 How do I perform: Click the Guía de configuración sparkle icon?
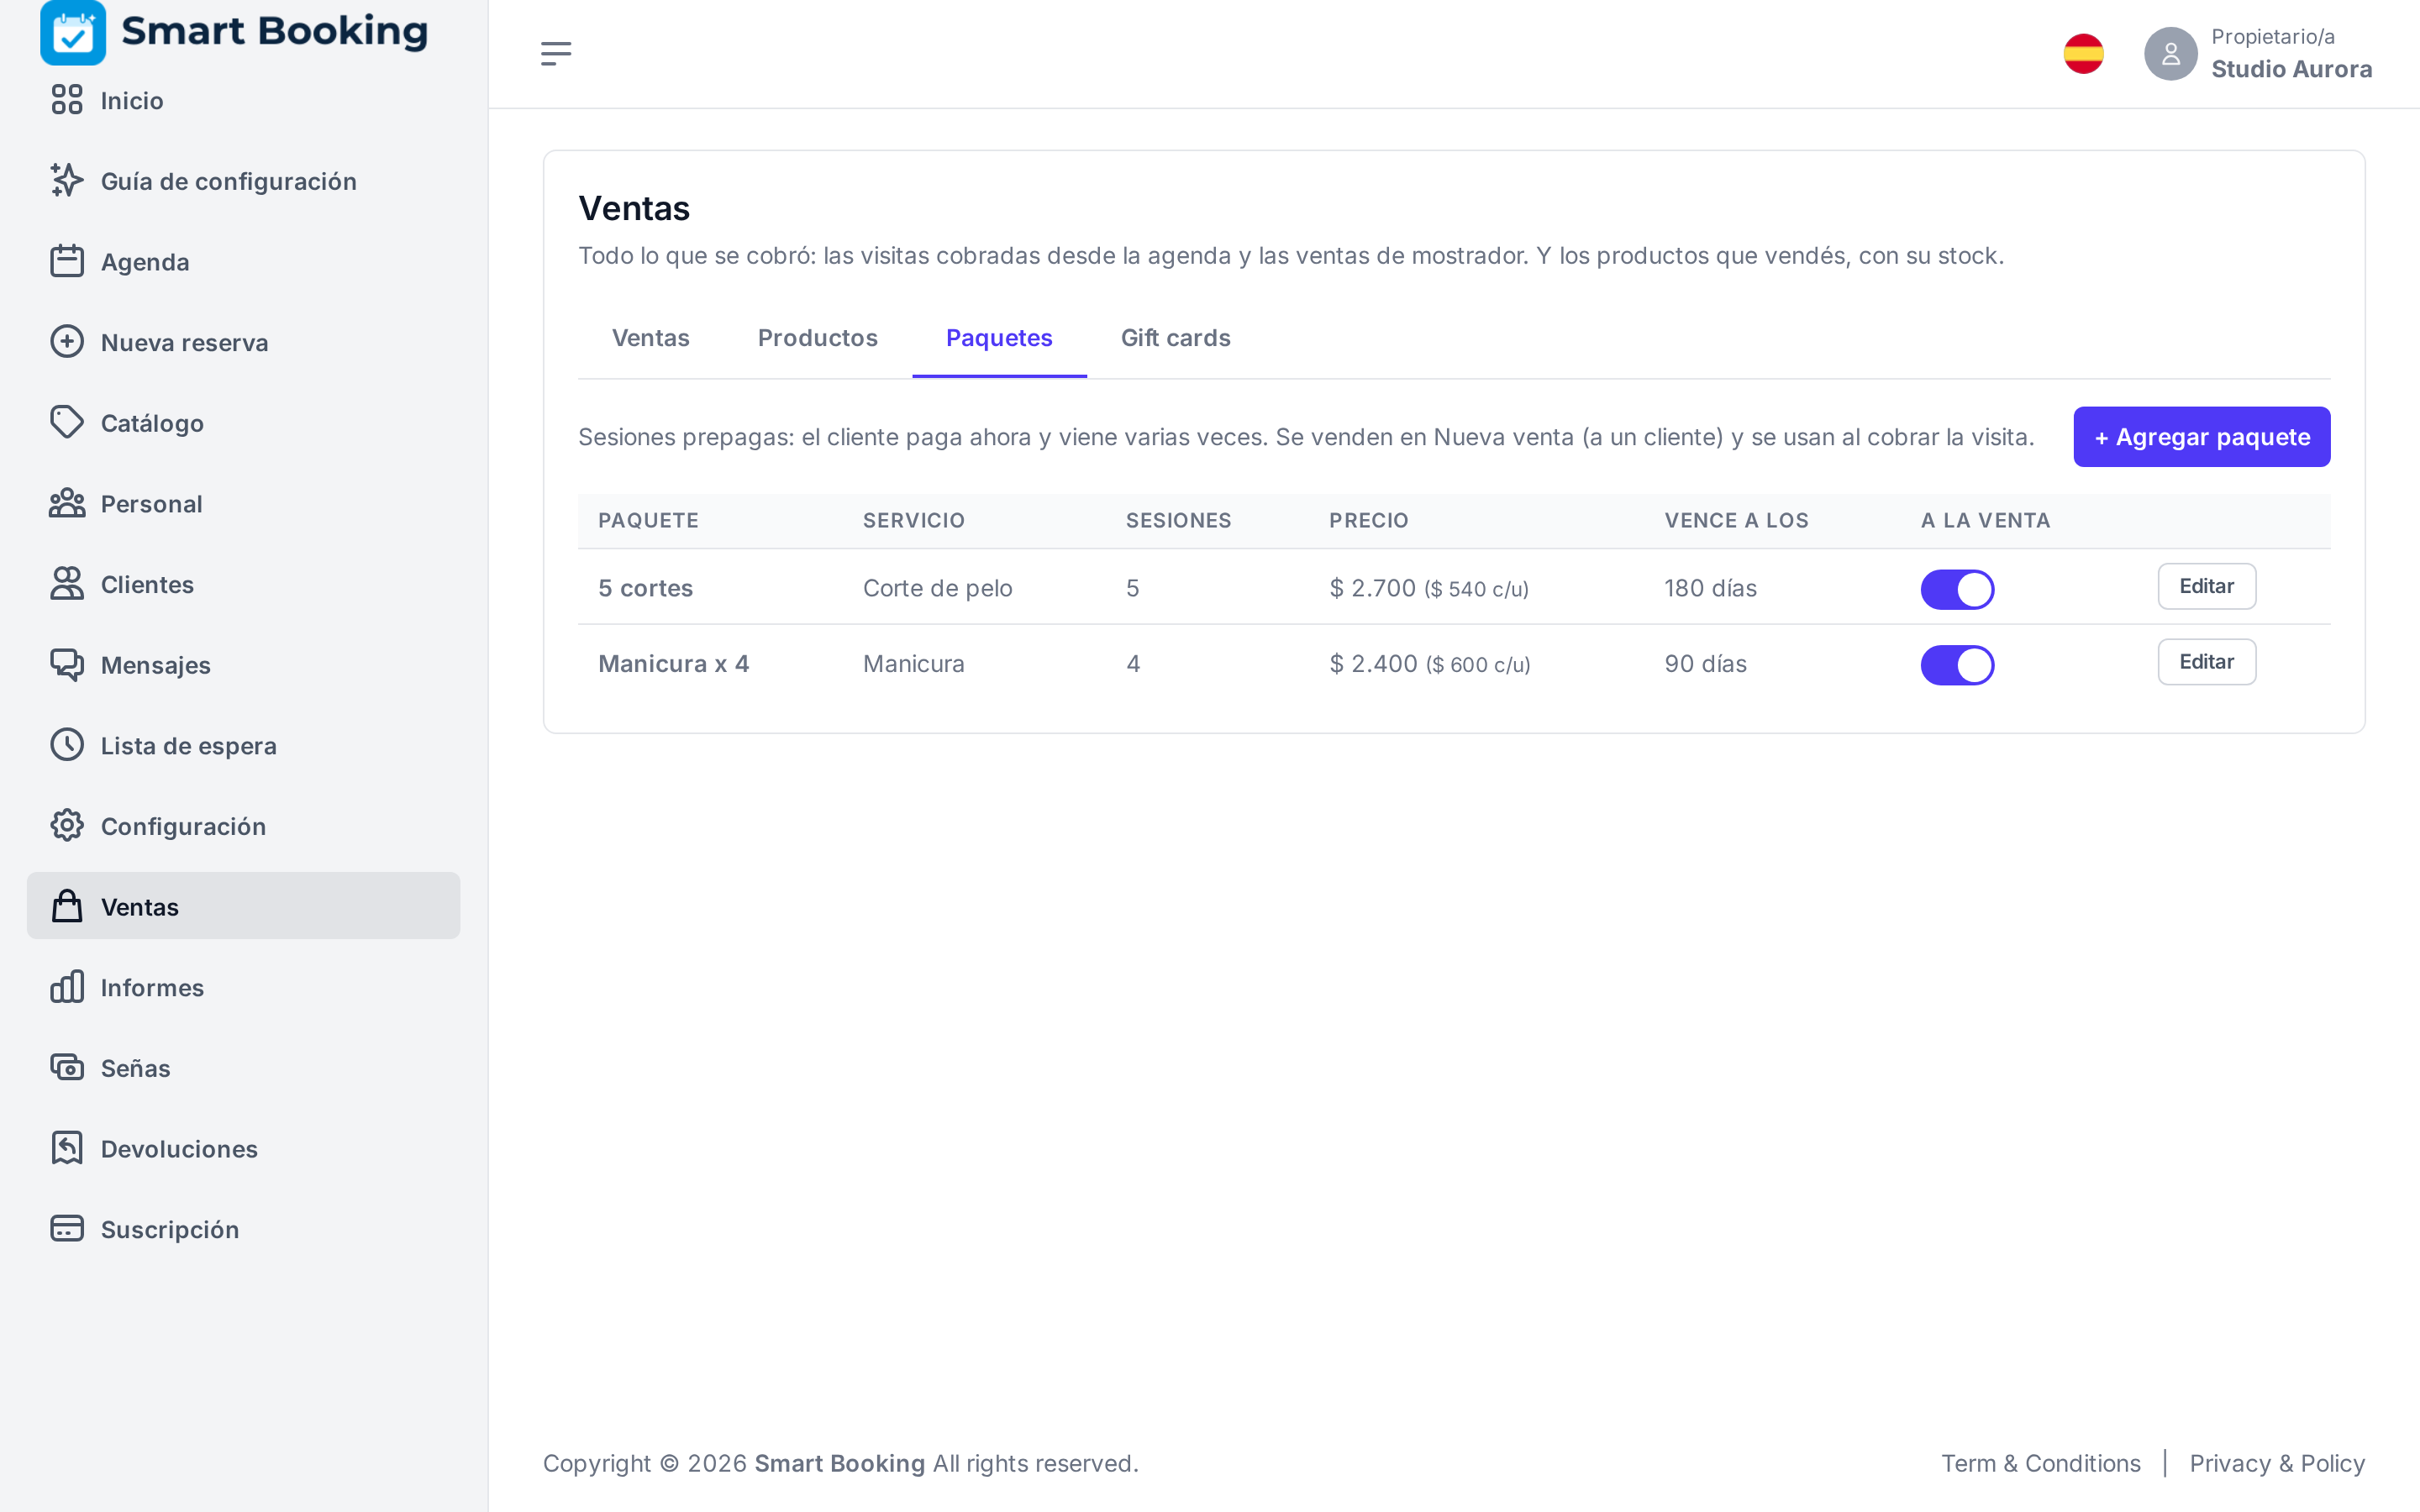click(67, 180)
